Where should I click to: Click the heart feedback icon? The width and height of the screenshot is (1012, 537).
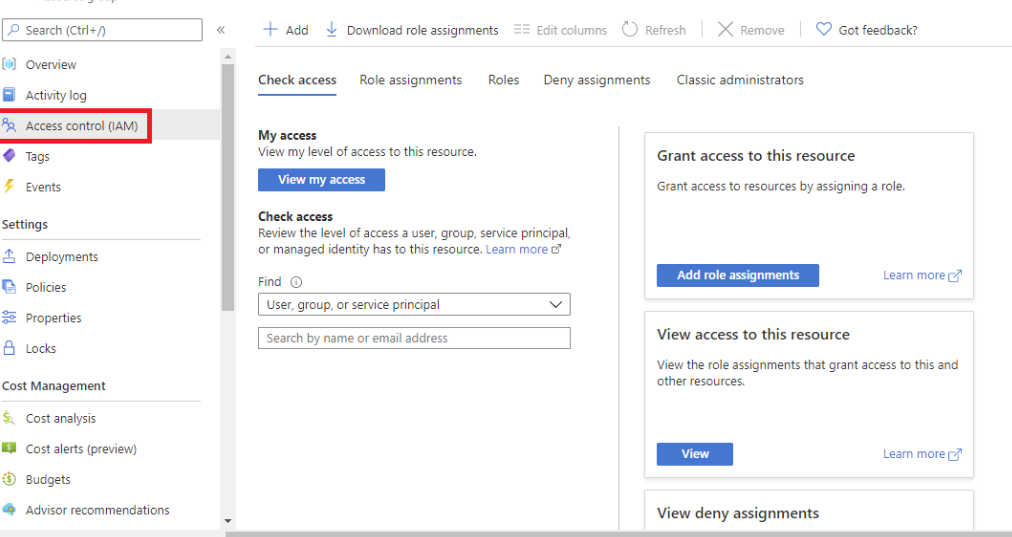tap(824, 29)
